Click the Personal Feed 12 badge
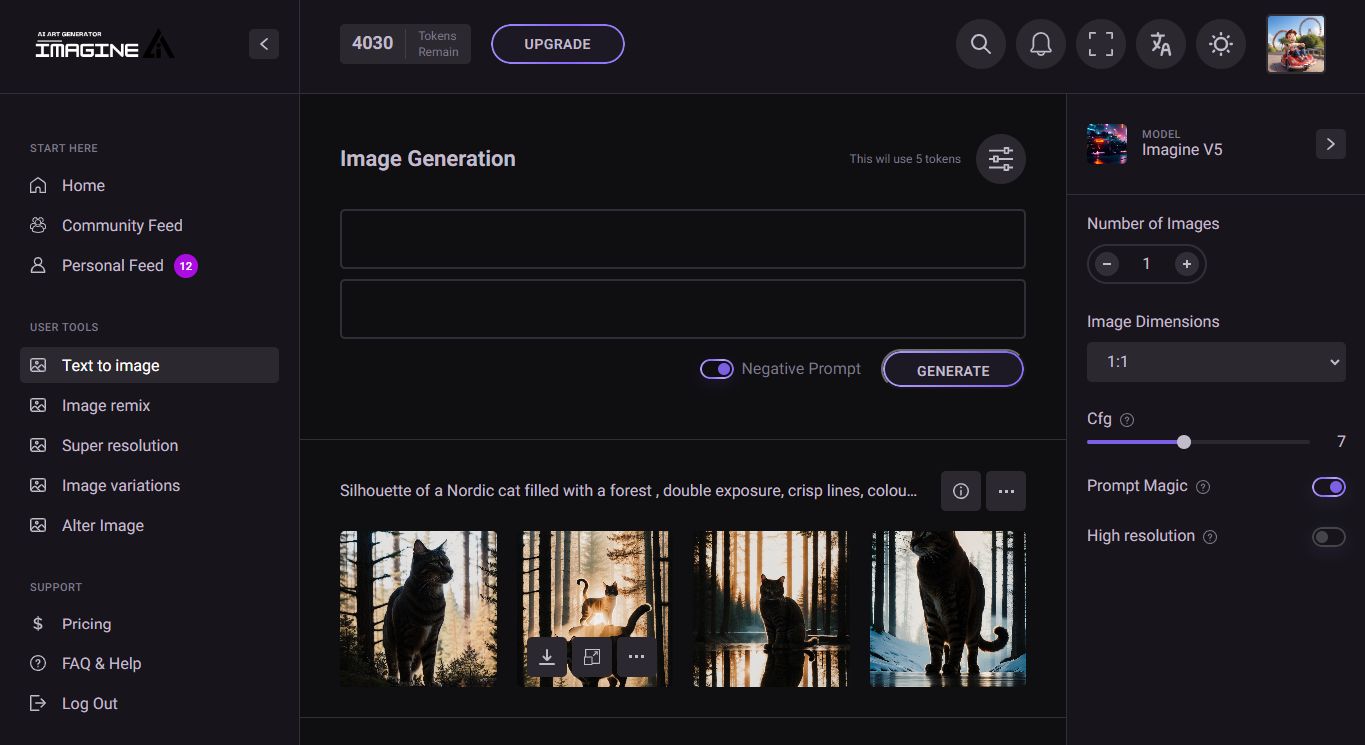The height and width of the screenshot is (745, 1365). coord(186,265)
